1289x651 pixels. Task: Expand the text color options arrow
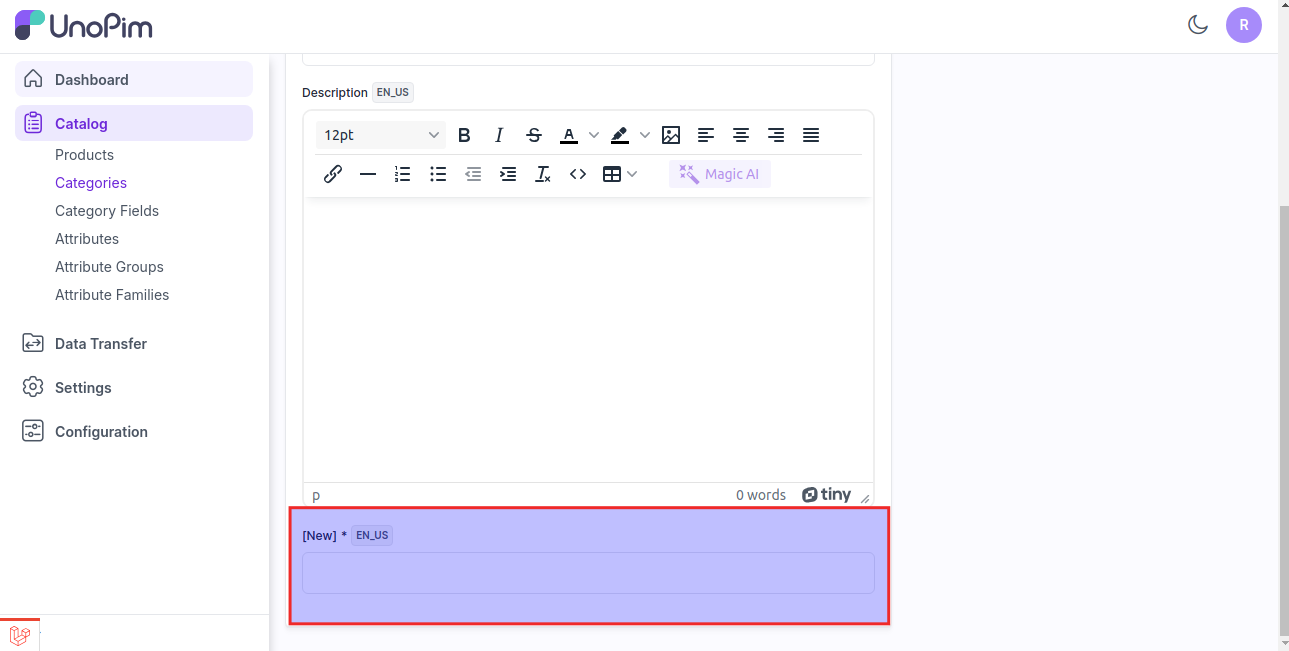(593, 135)
